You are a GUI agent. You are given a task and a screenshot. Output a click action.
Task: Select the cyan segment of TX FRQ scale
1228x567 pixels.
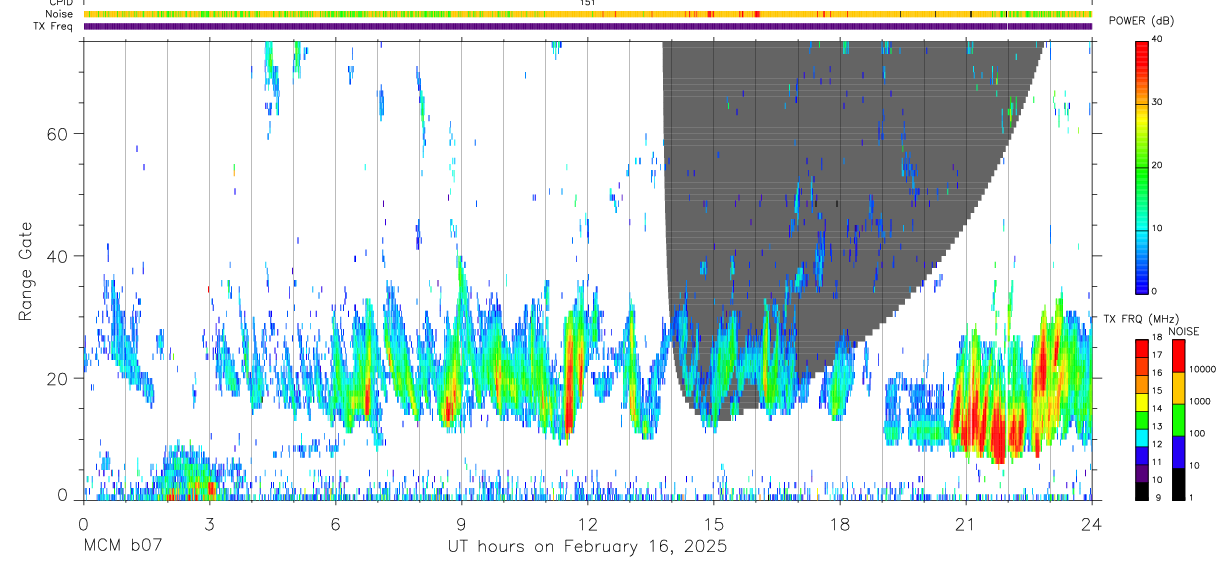click(x=1141, y=436)
